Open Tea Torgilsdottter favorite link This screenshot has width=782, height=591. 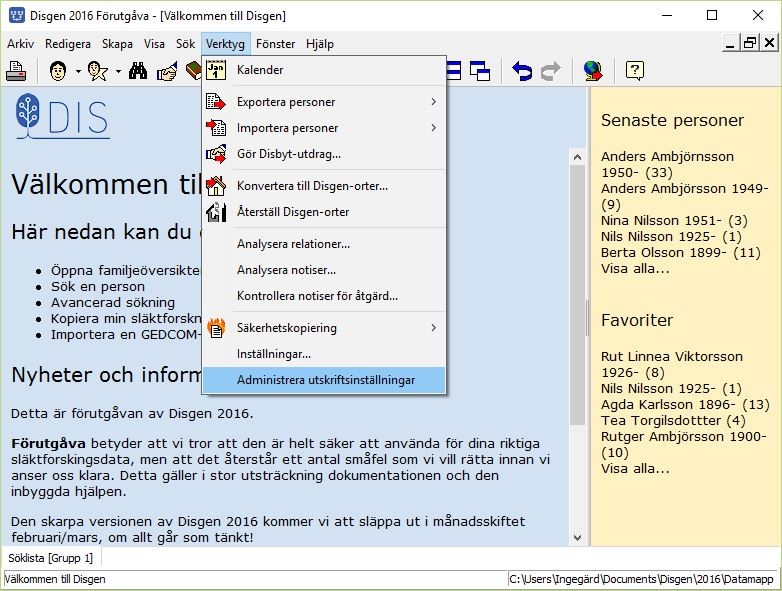tap(673, 420)
